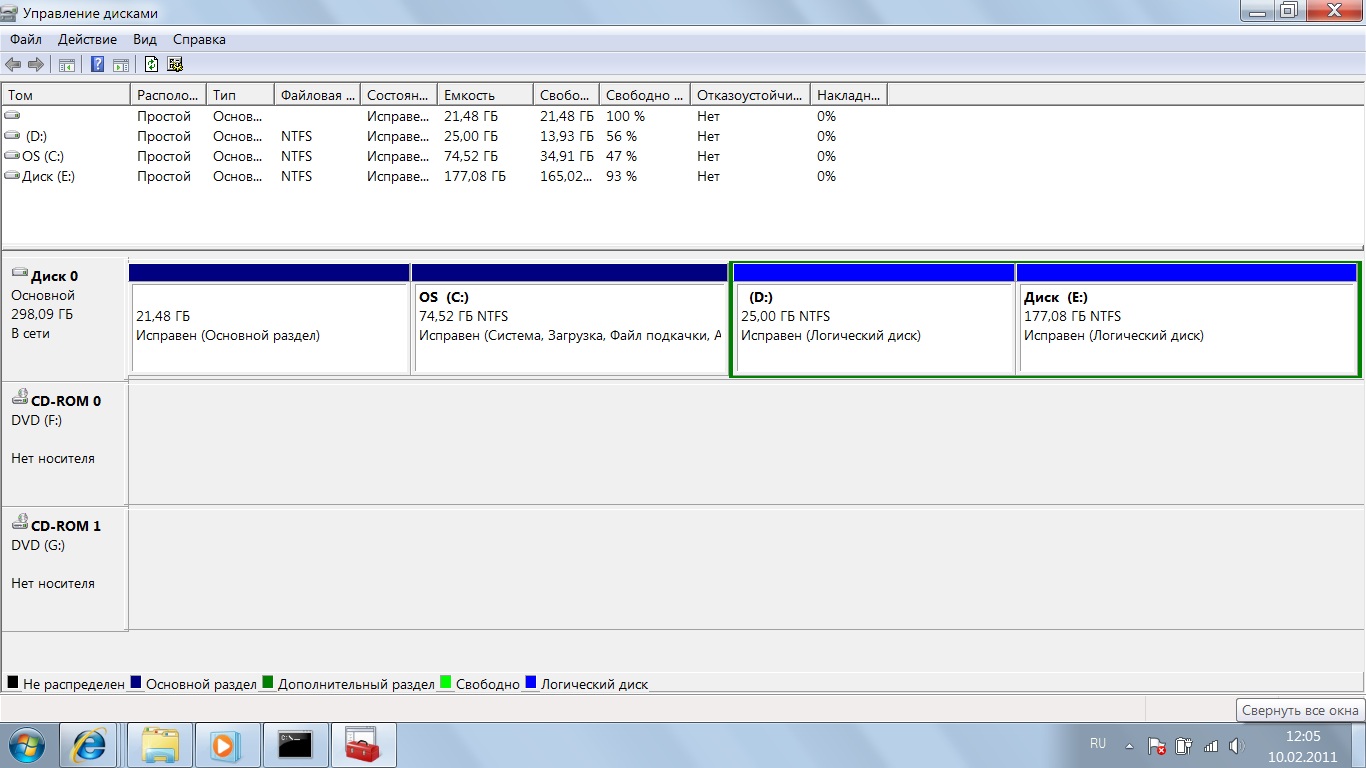1366x768 pixels.
Task: Sort by the Емкость column header
Action: coord(485,95)
